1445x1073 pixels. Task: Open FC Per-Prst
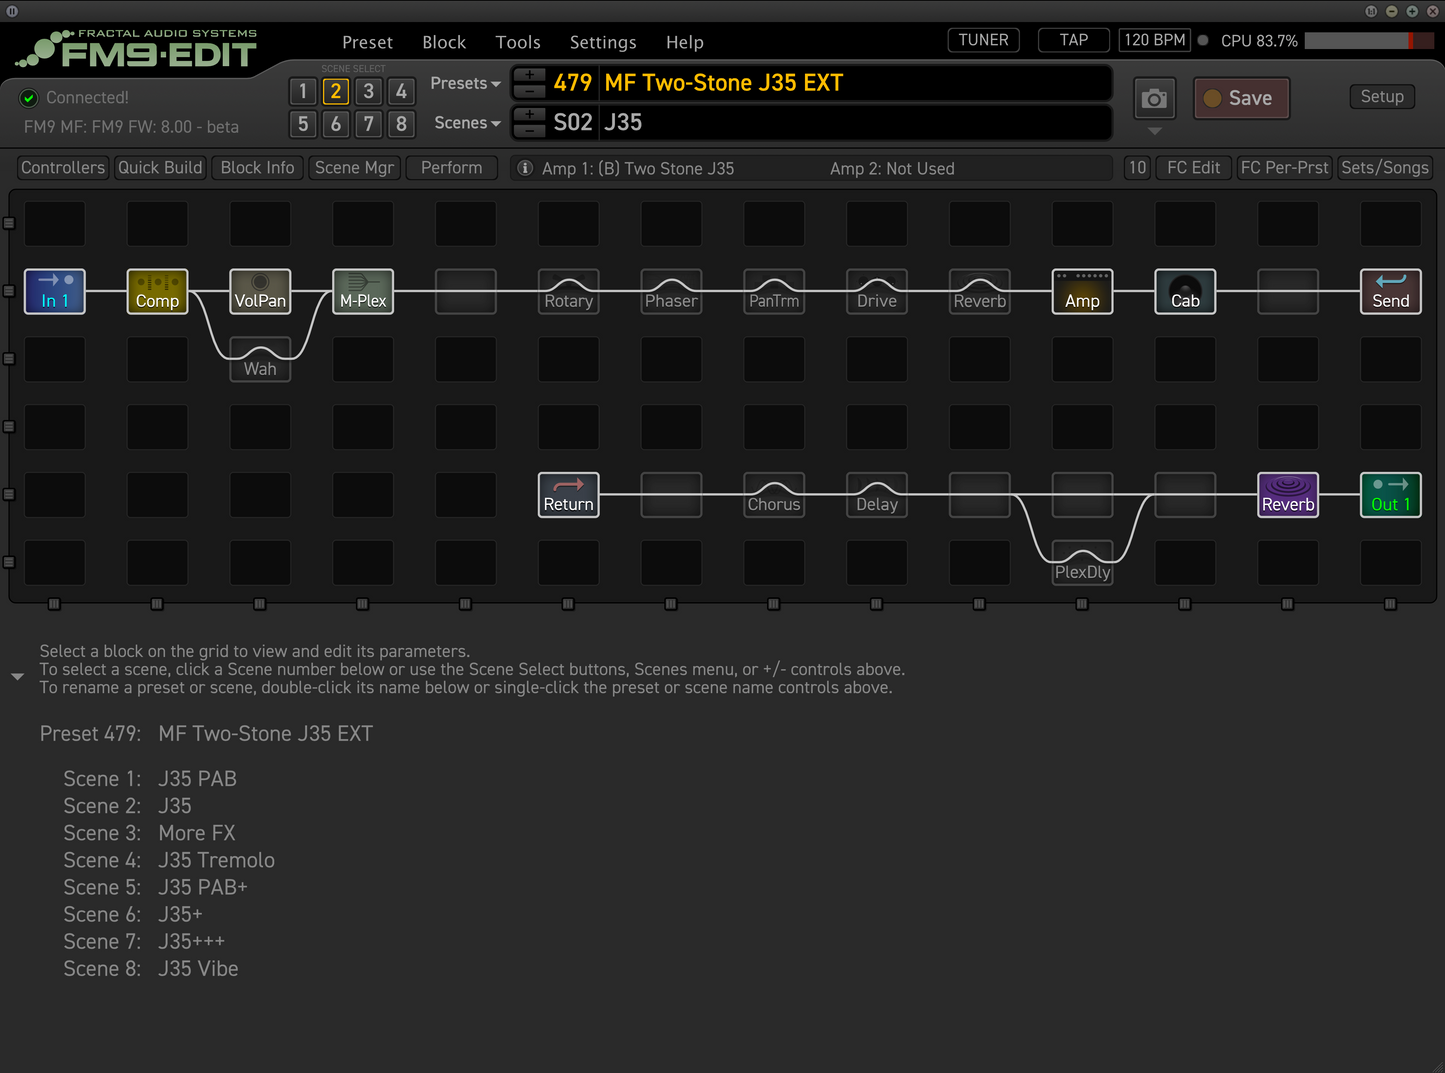pos(1284,168)
